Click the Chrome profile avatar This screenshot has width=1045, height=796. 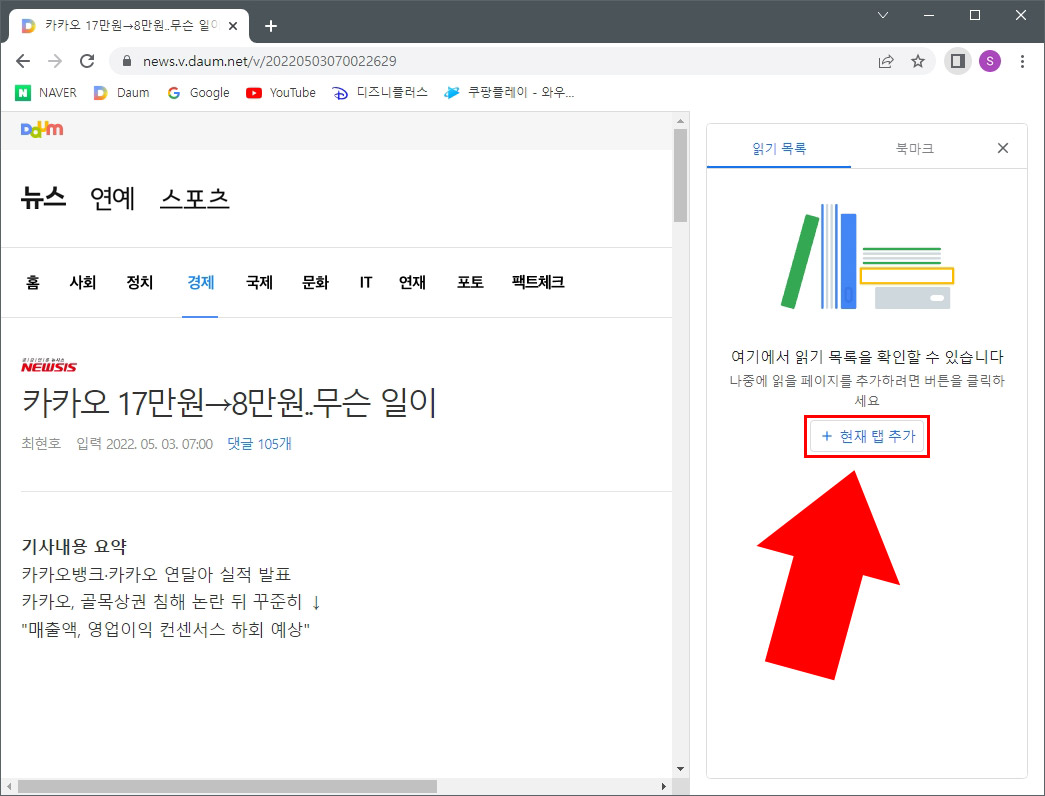click(x=990, y=61)
